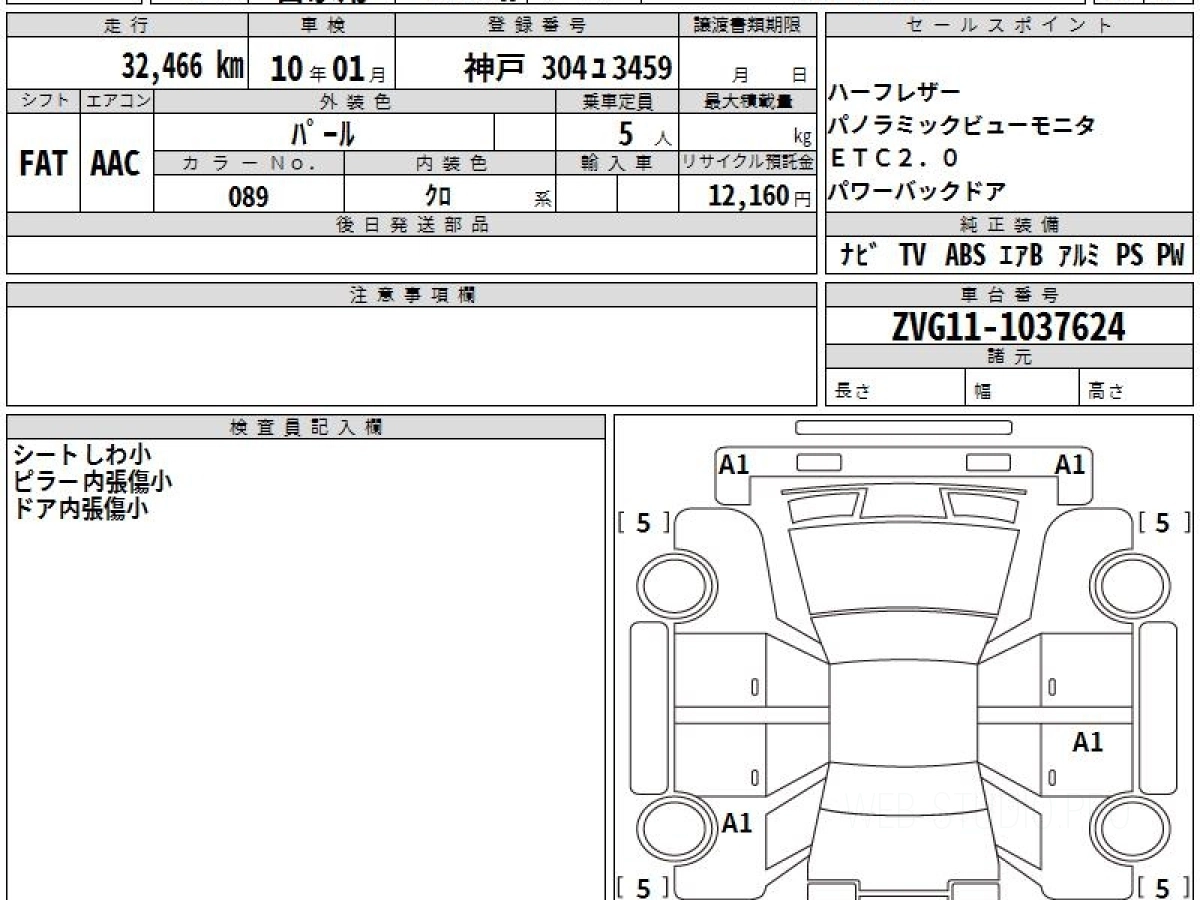Click the A1 mark on right-side door panel
This screenshot has height=900, width=1200.
pyautogui.click(x=1087, y=742)
